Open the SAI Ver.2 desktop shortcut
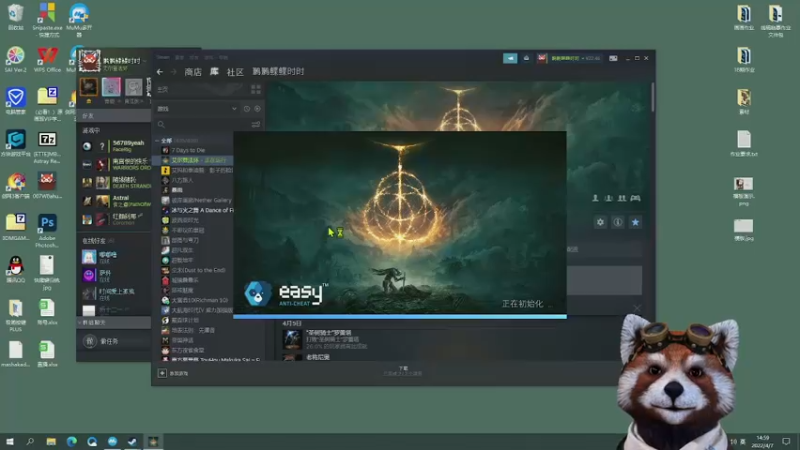Viewport: 800px width, 450px height. point(16,60)
